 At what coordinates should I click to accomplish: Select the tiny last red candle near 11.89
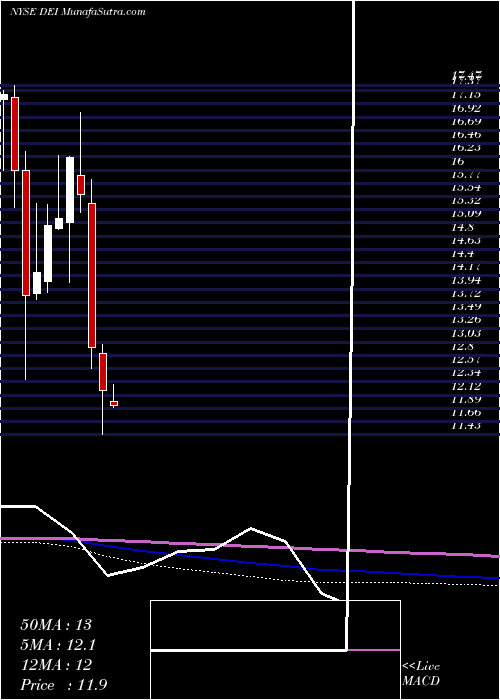(x=114, y=403)
